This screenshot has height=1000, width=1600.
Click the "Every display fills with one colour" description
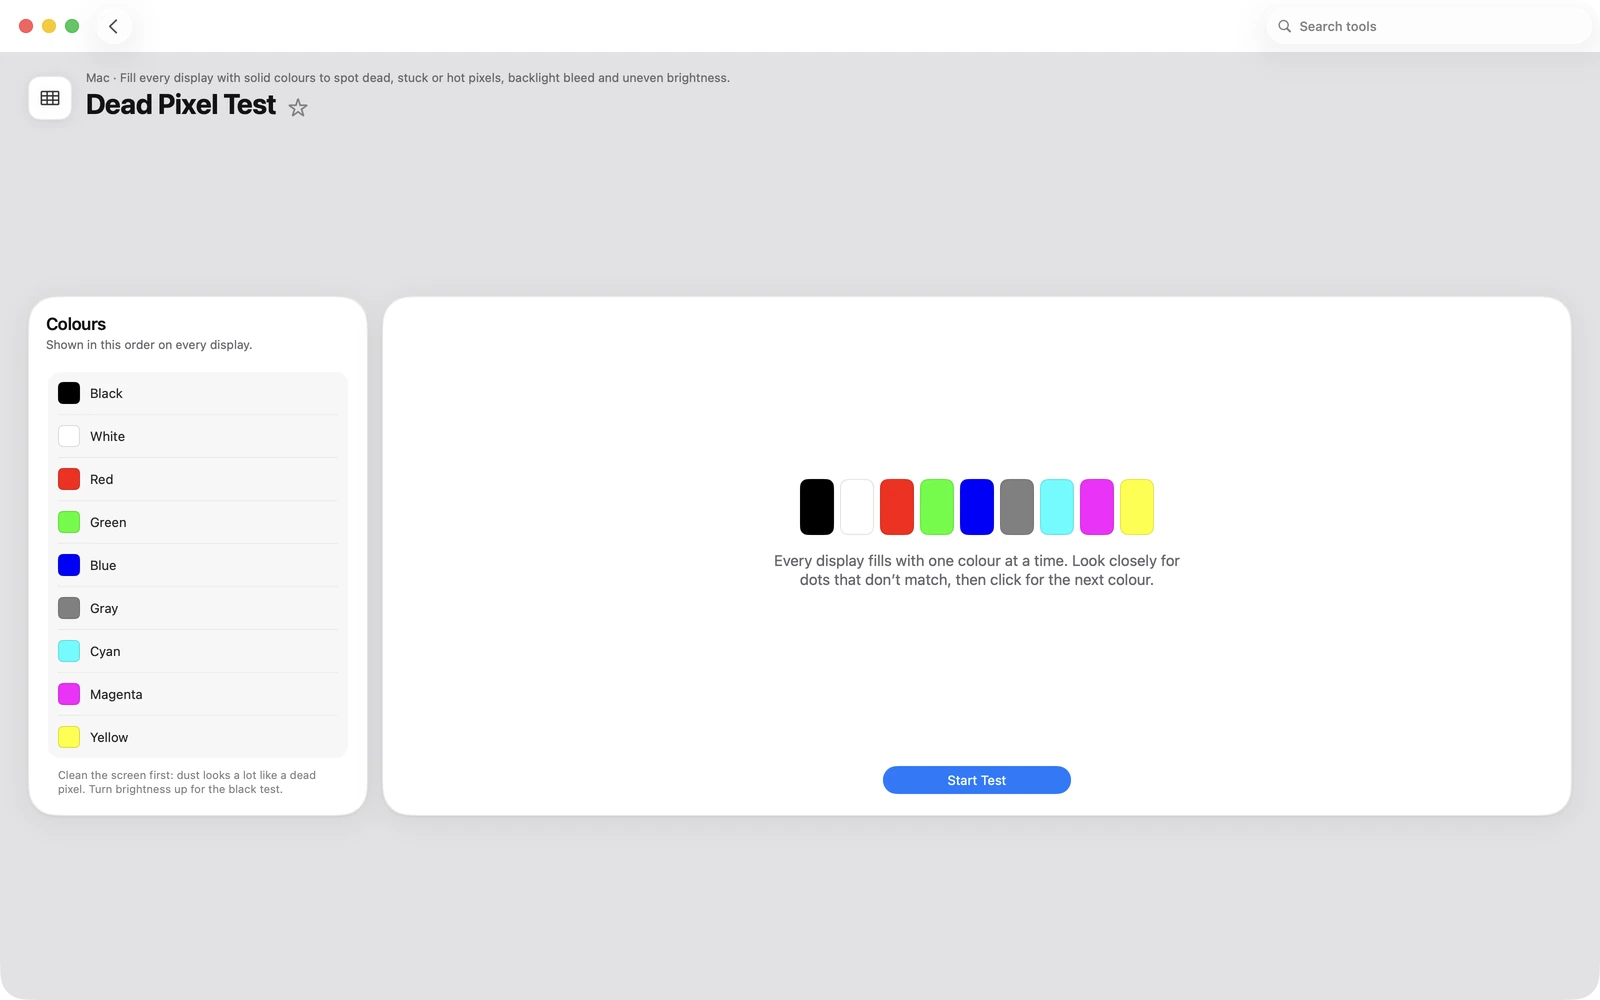coord(977,570)
